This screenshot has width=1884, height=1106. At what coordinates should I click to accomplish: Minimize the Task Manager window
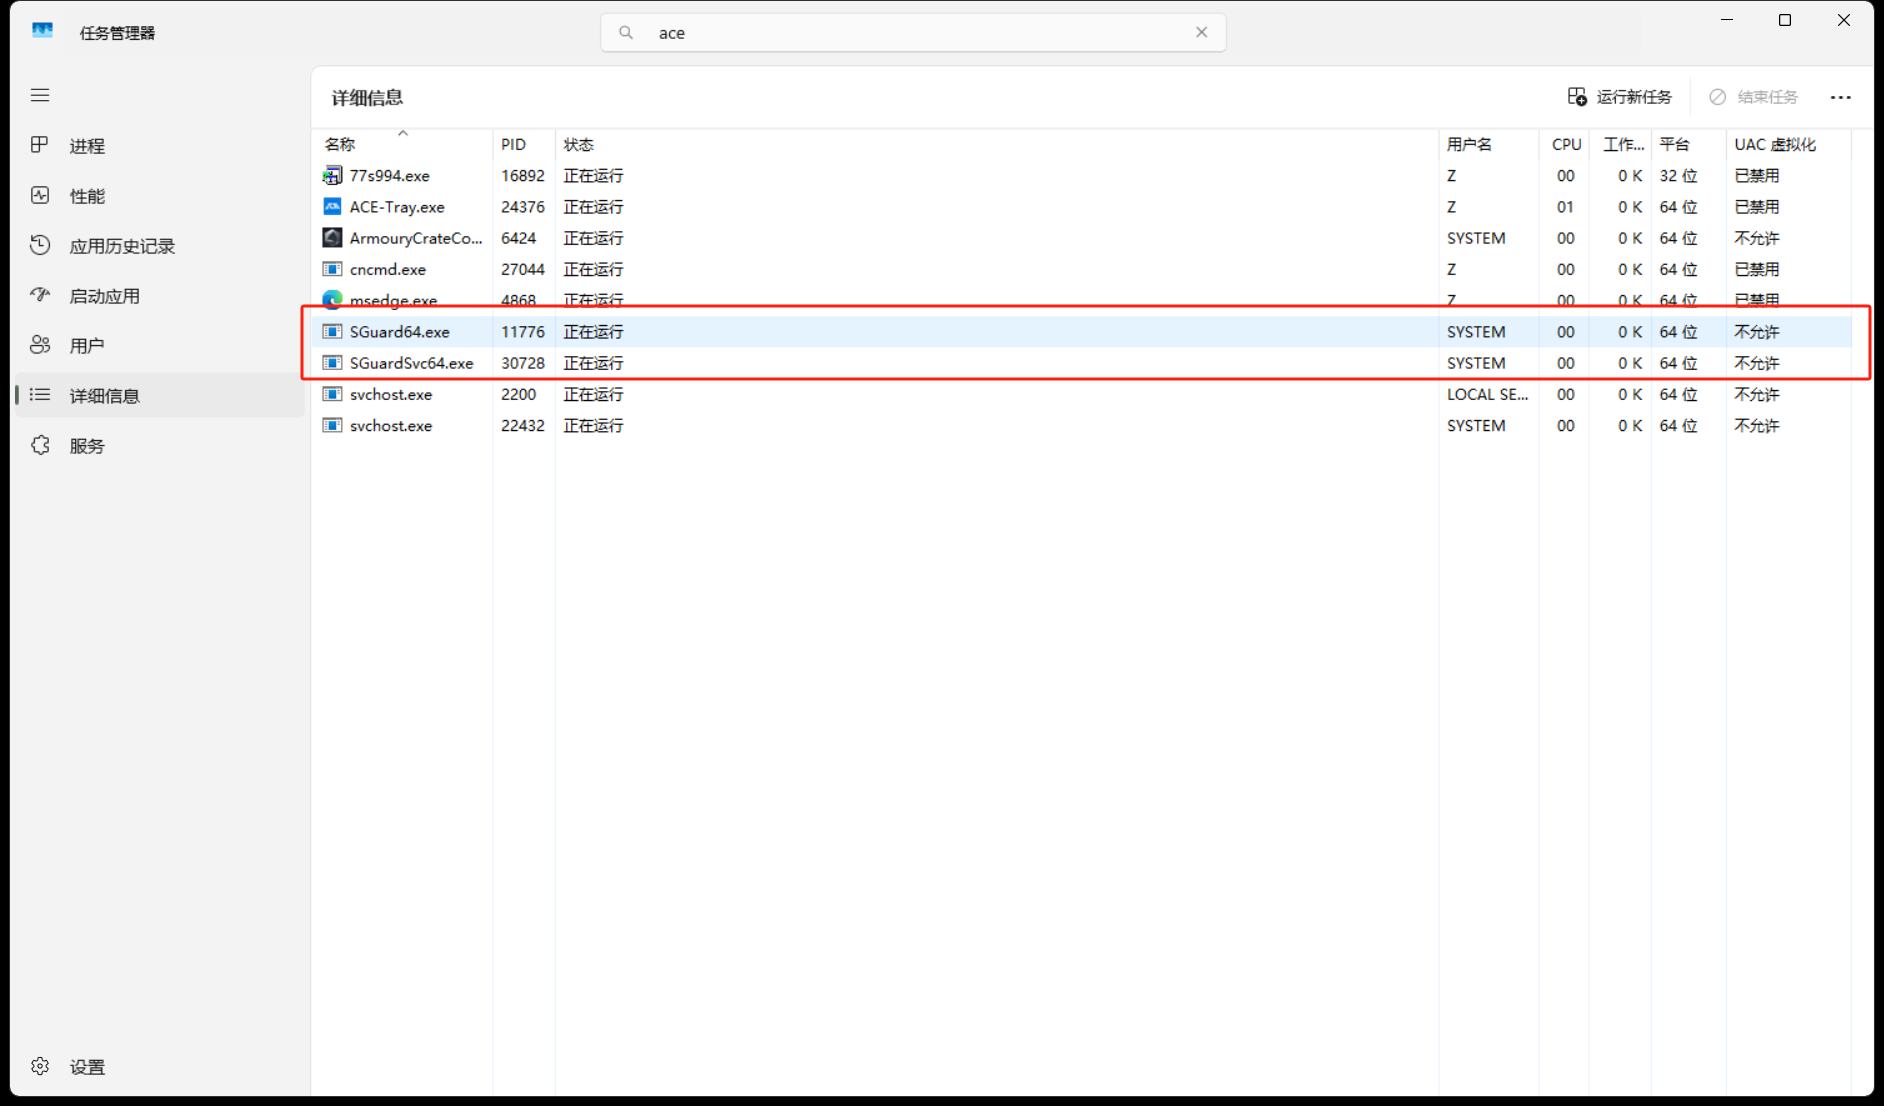click(1727, 20)
